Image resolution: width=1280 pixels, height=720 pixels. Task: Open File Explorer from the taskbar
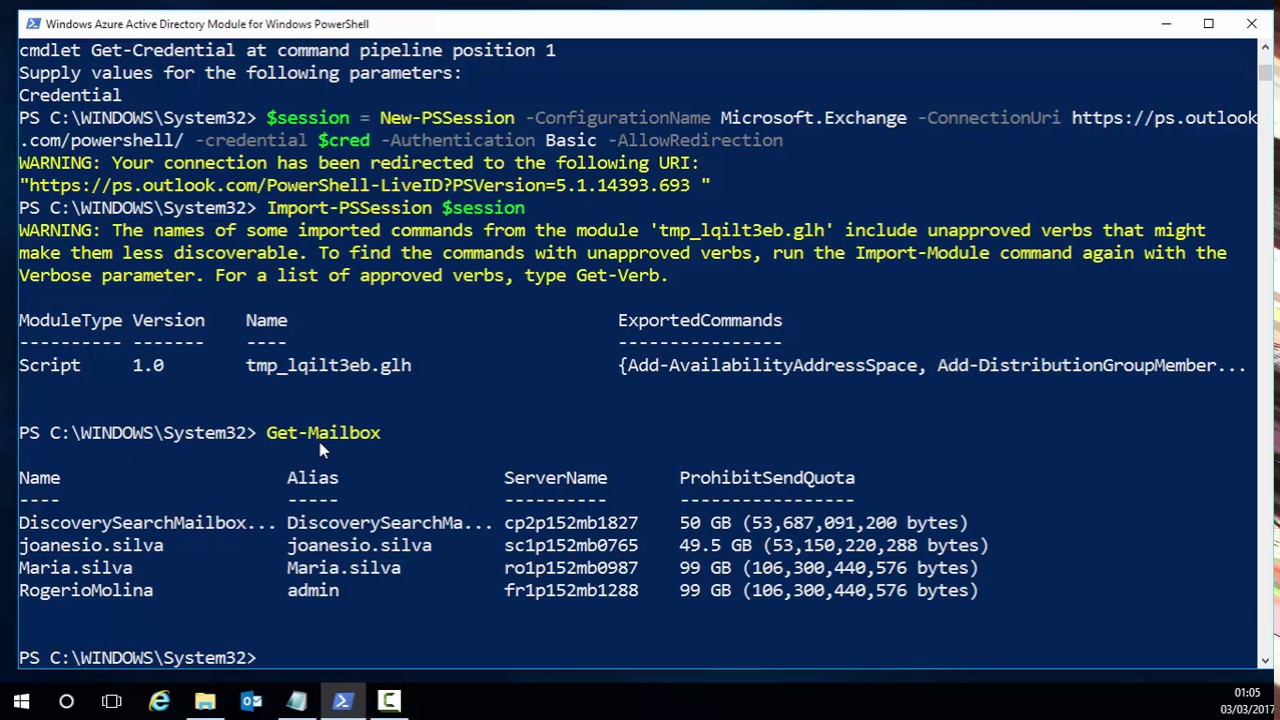[205, 701]
